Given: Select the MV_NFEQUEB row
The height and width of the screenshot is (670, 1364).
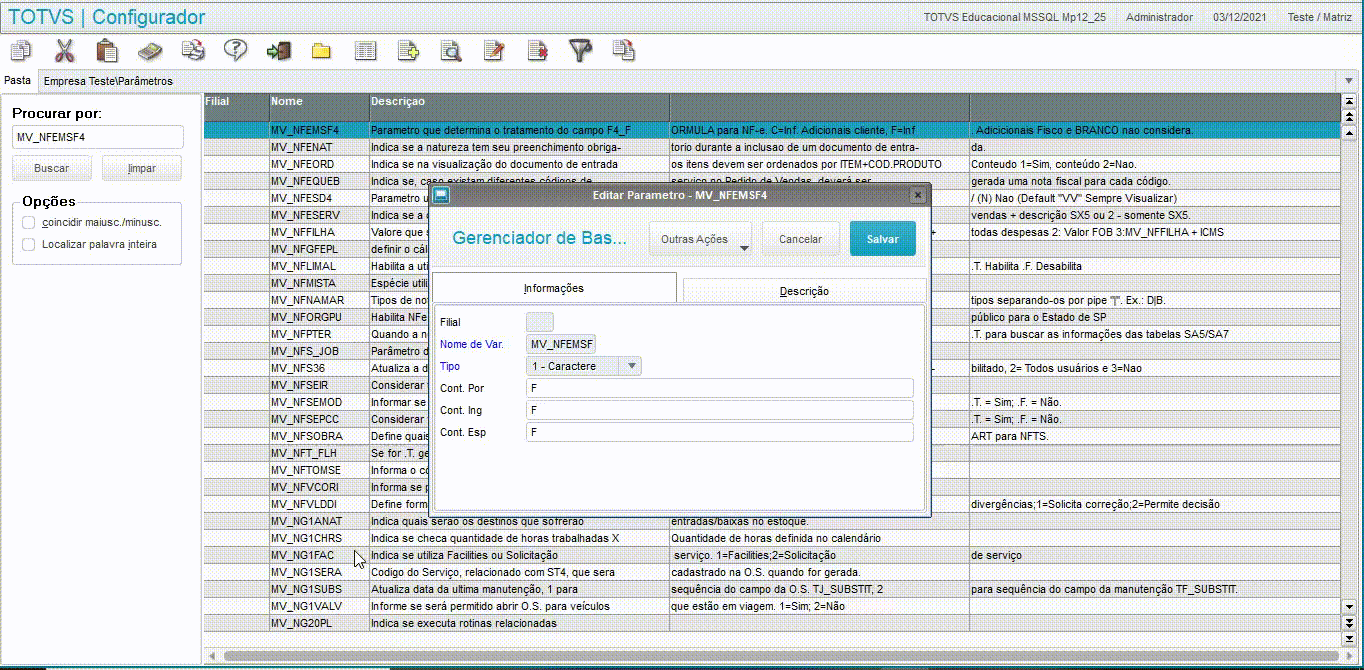Looking at the screenshot, I should click(771, 181).
